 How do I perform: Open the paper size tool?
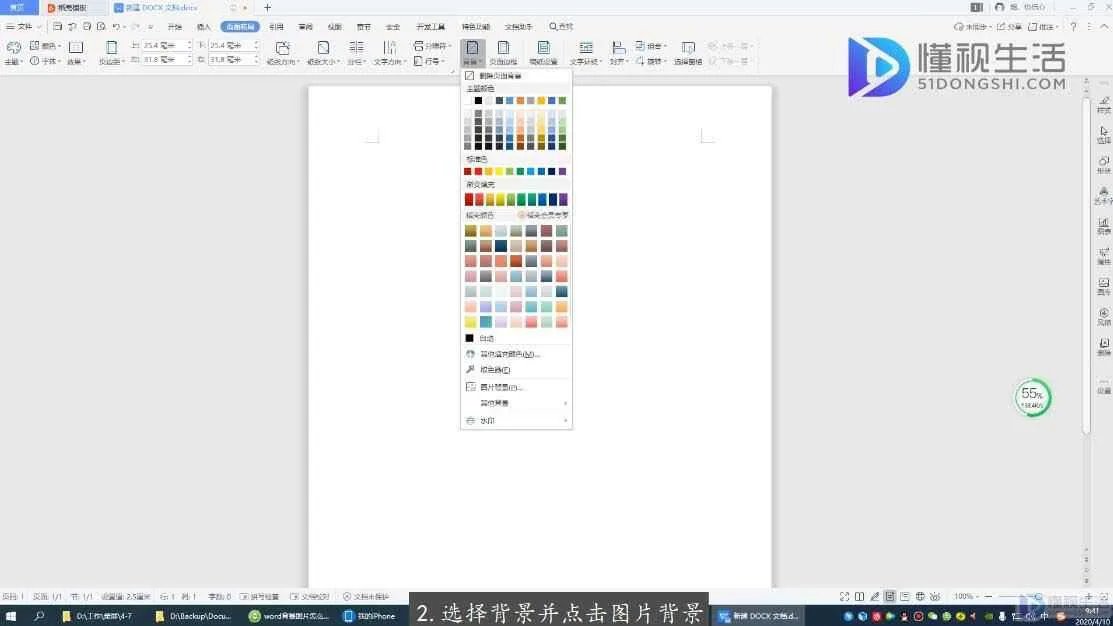[323, 52]
